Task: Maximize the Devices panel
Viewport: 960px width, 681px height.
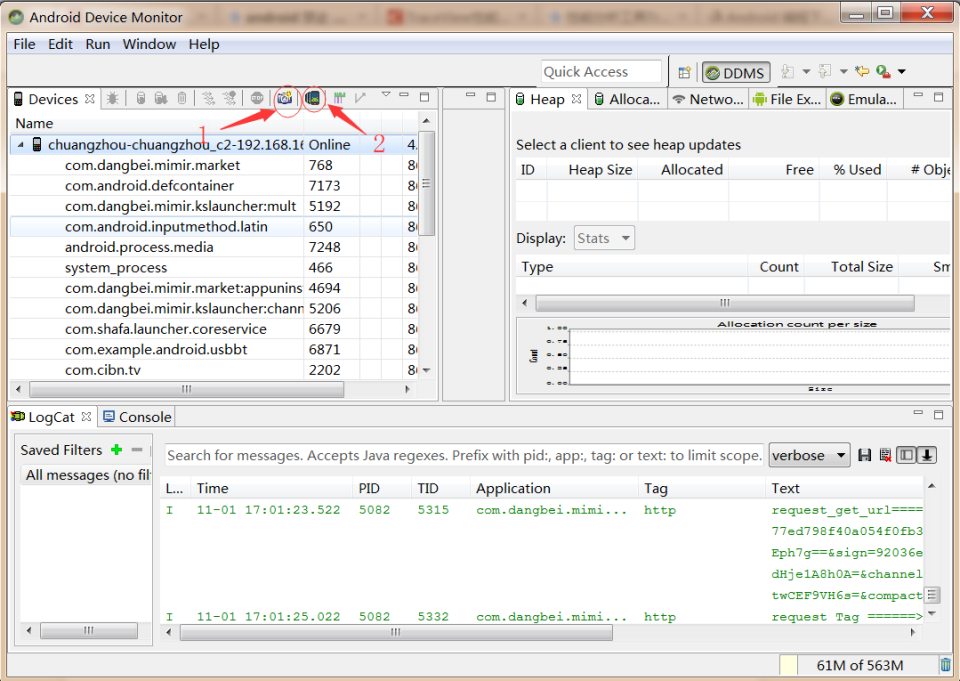Action: (424, 97)
